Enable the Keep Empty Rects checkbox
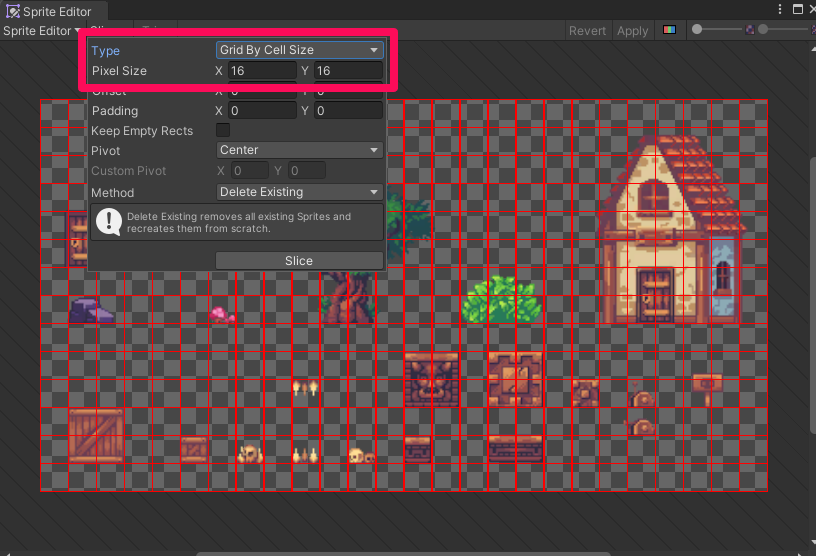816x556 pixels. (x=223, y=130)
